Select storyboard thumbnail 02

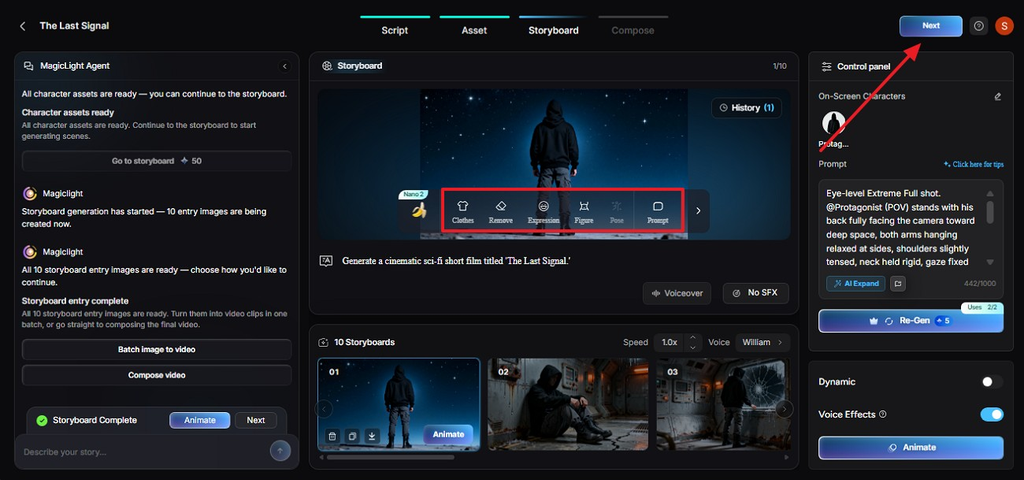[568, 404]
